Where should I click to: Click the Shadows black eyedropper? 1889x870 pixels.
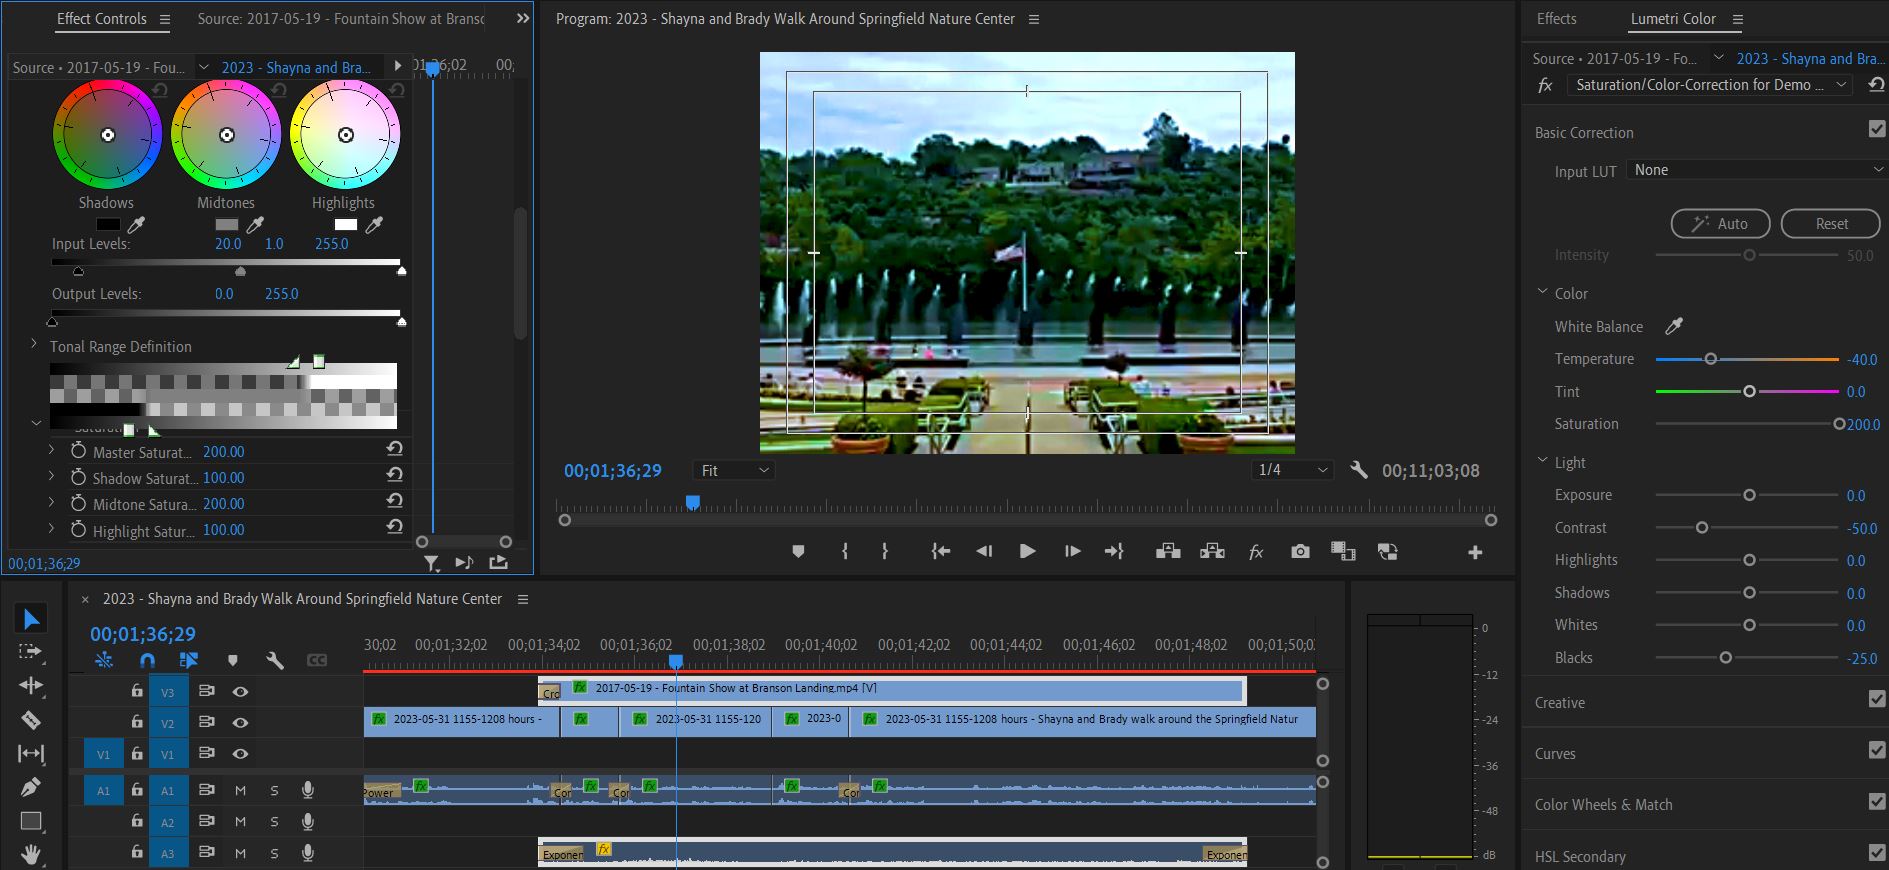coord(136,225)
